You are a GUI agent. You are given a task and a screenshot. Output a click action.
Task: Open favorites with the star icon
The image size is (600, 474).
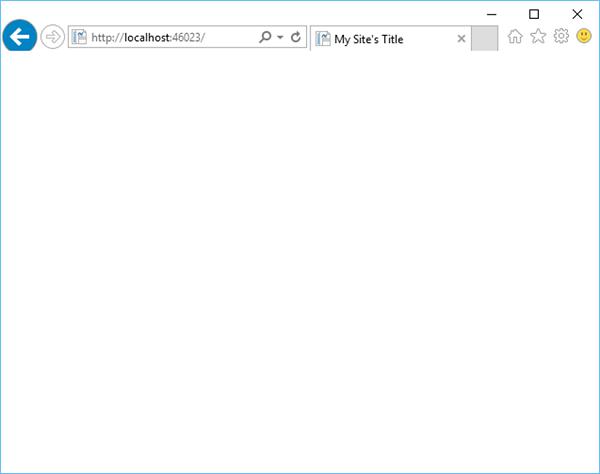tap(538, 36)
